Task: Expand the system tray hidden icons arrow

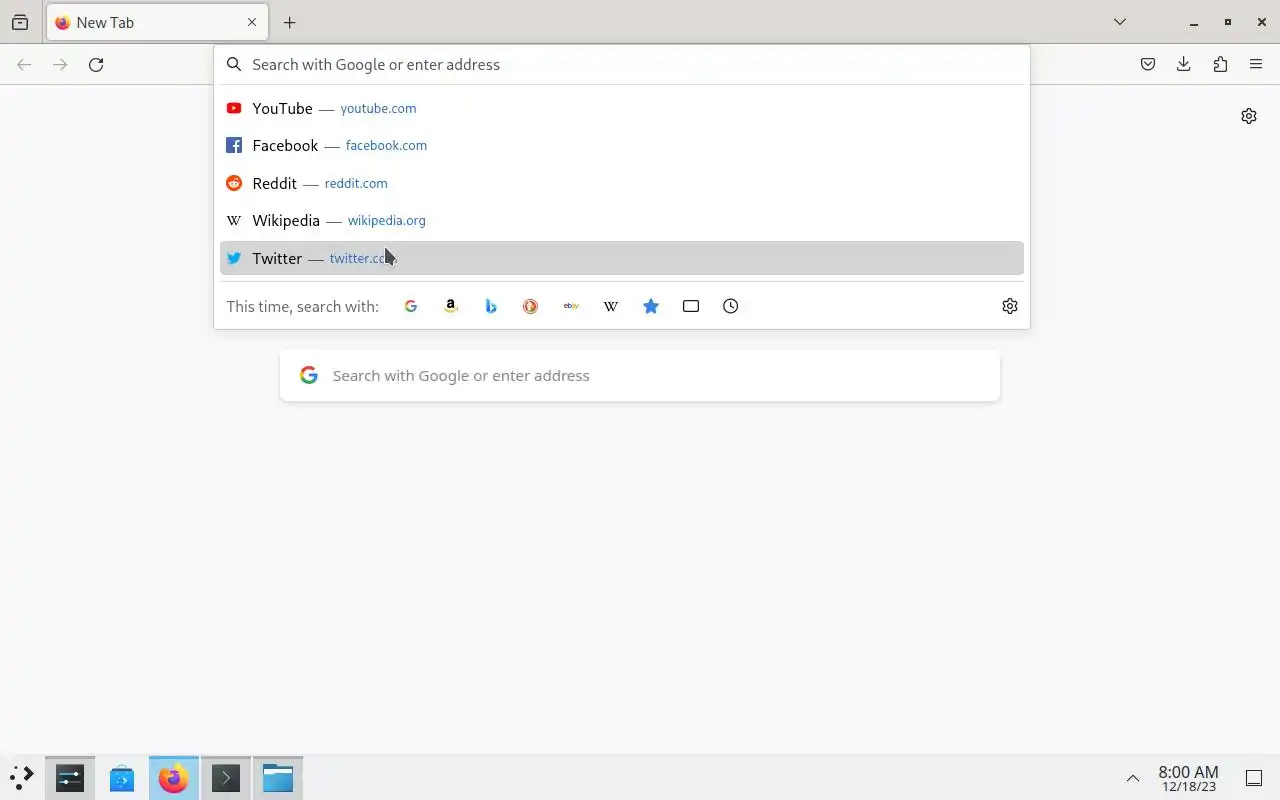Action: pyautogui.click(x=1133, y=778)
